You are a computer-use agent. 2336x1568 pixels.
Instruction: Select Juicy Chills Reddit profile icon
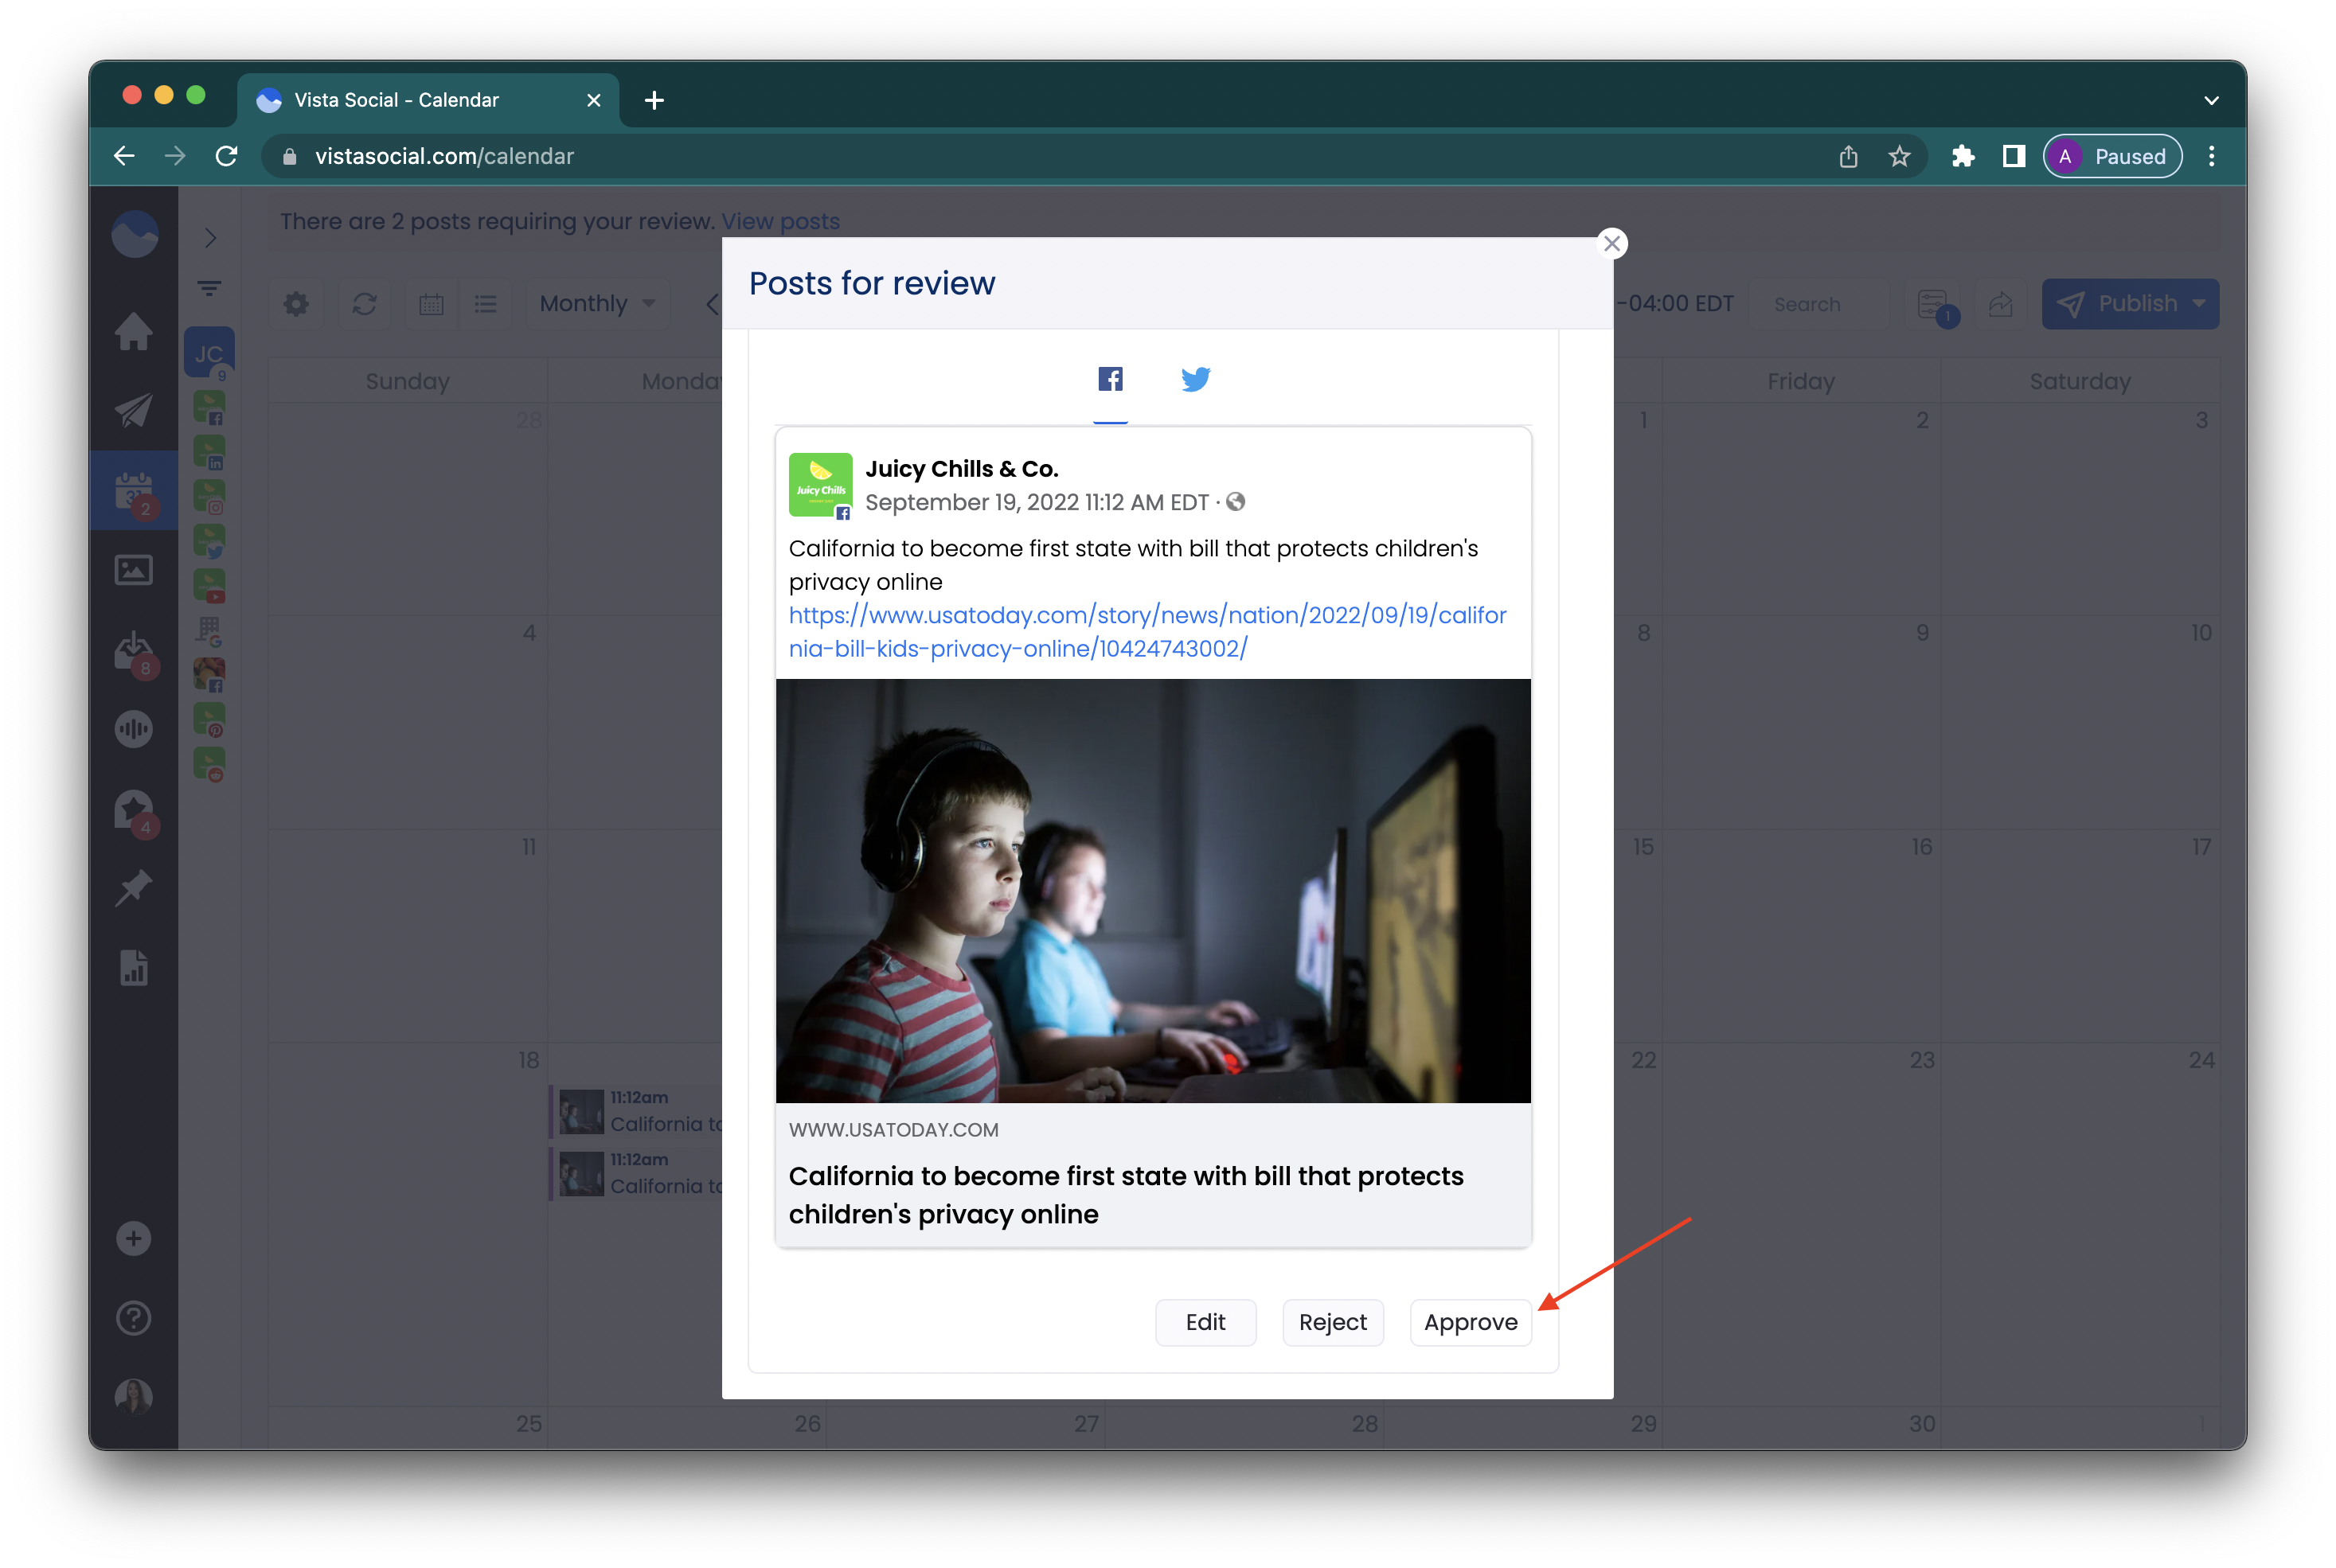click(209, 764)
